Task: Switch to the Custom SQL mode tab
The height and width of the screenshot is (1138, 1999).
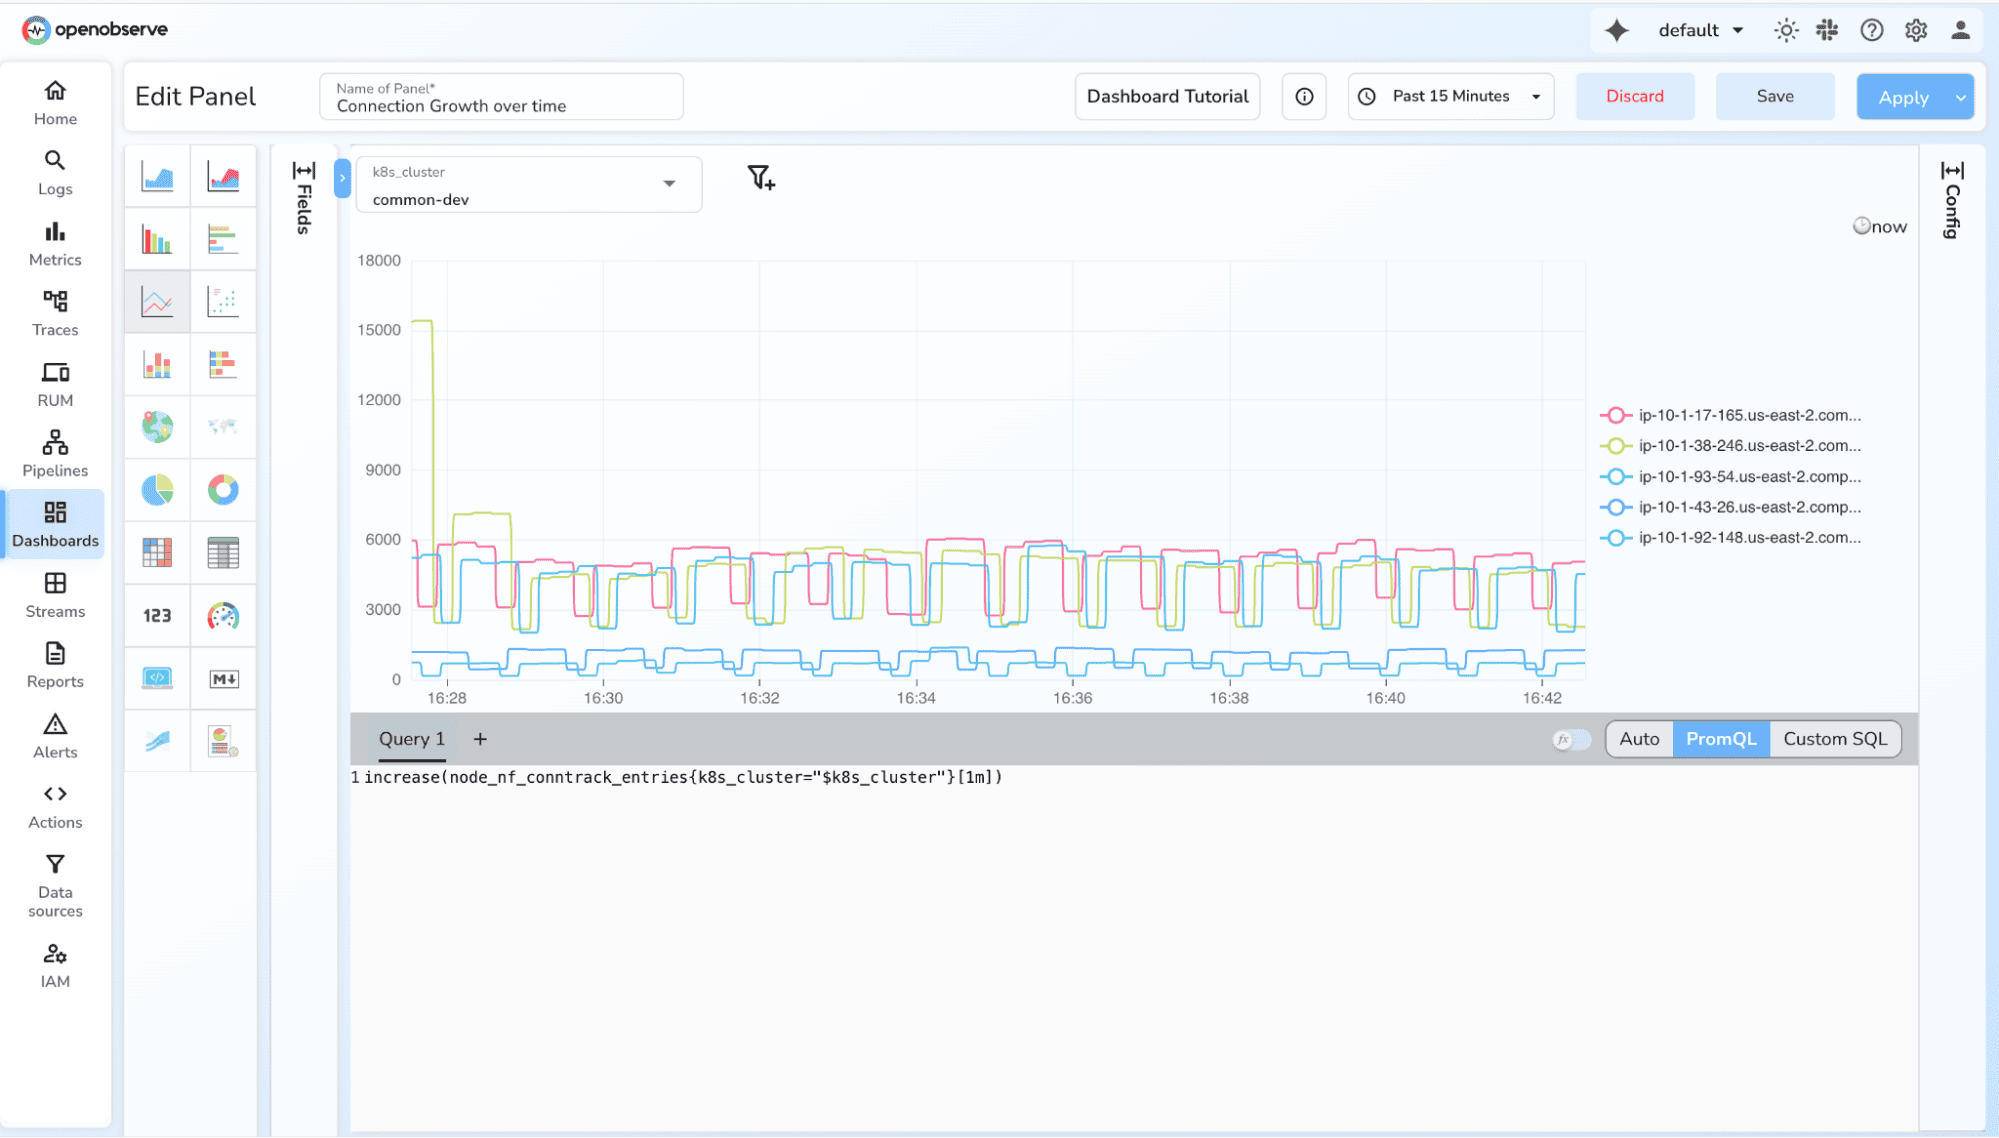Action: [x=1835, y=739]
